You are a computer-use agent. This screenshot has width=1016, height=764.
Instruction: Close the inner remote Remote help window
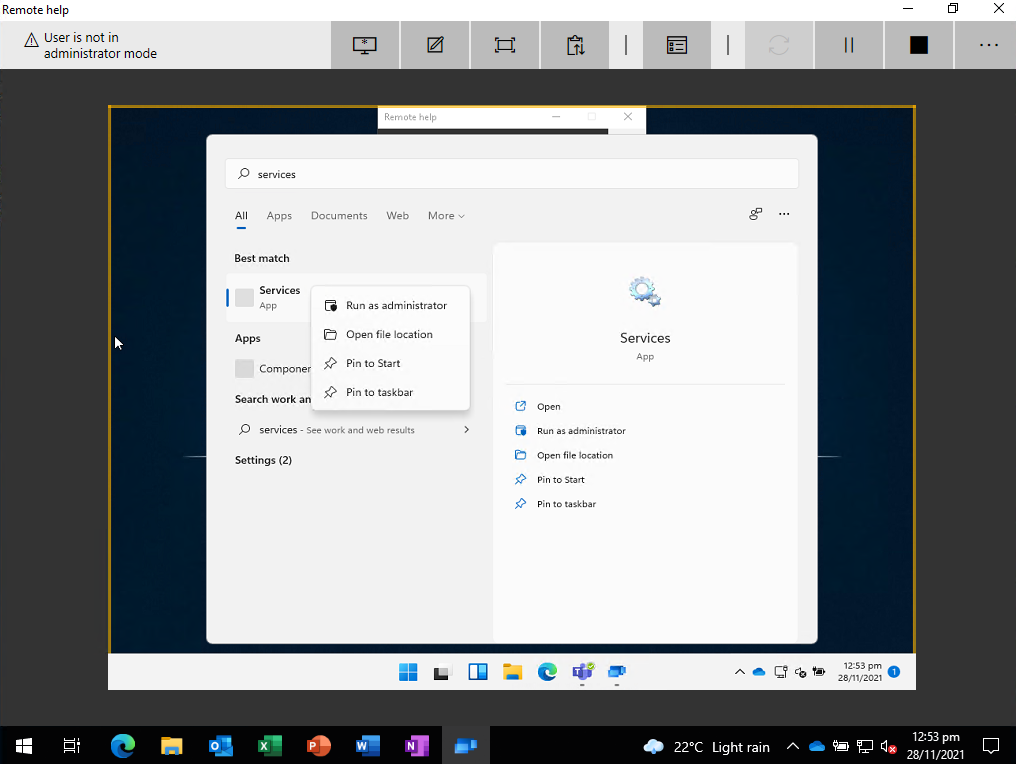627,117
